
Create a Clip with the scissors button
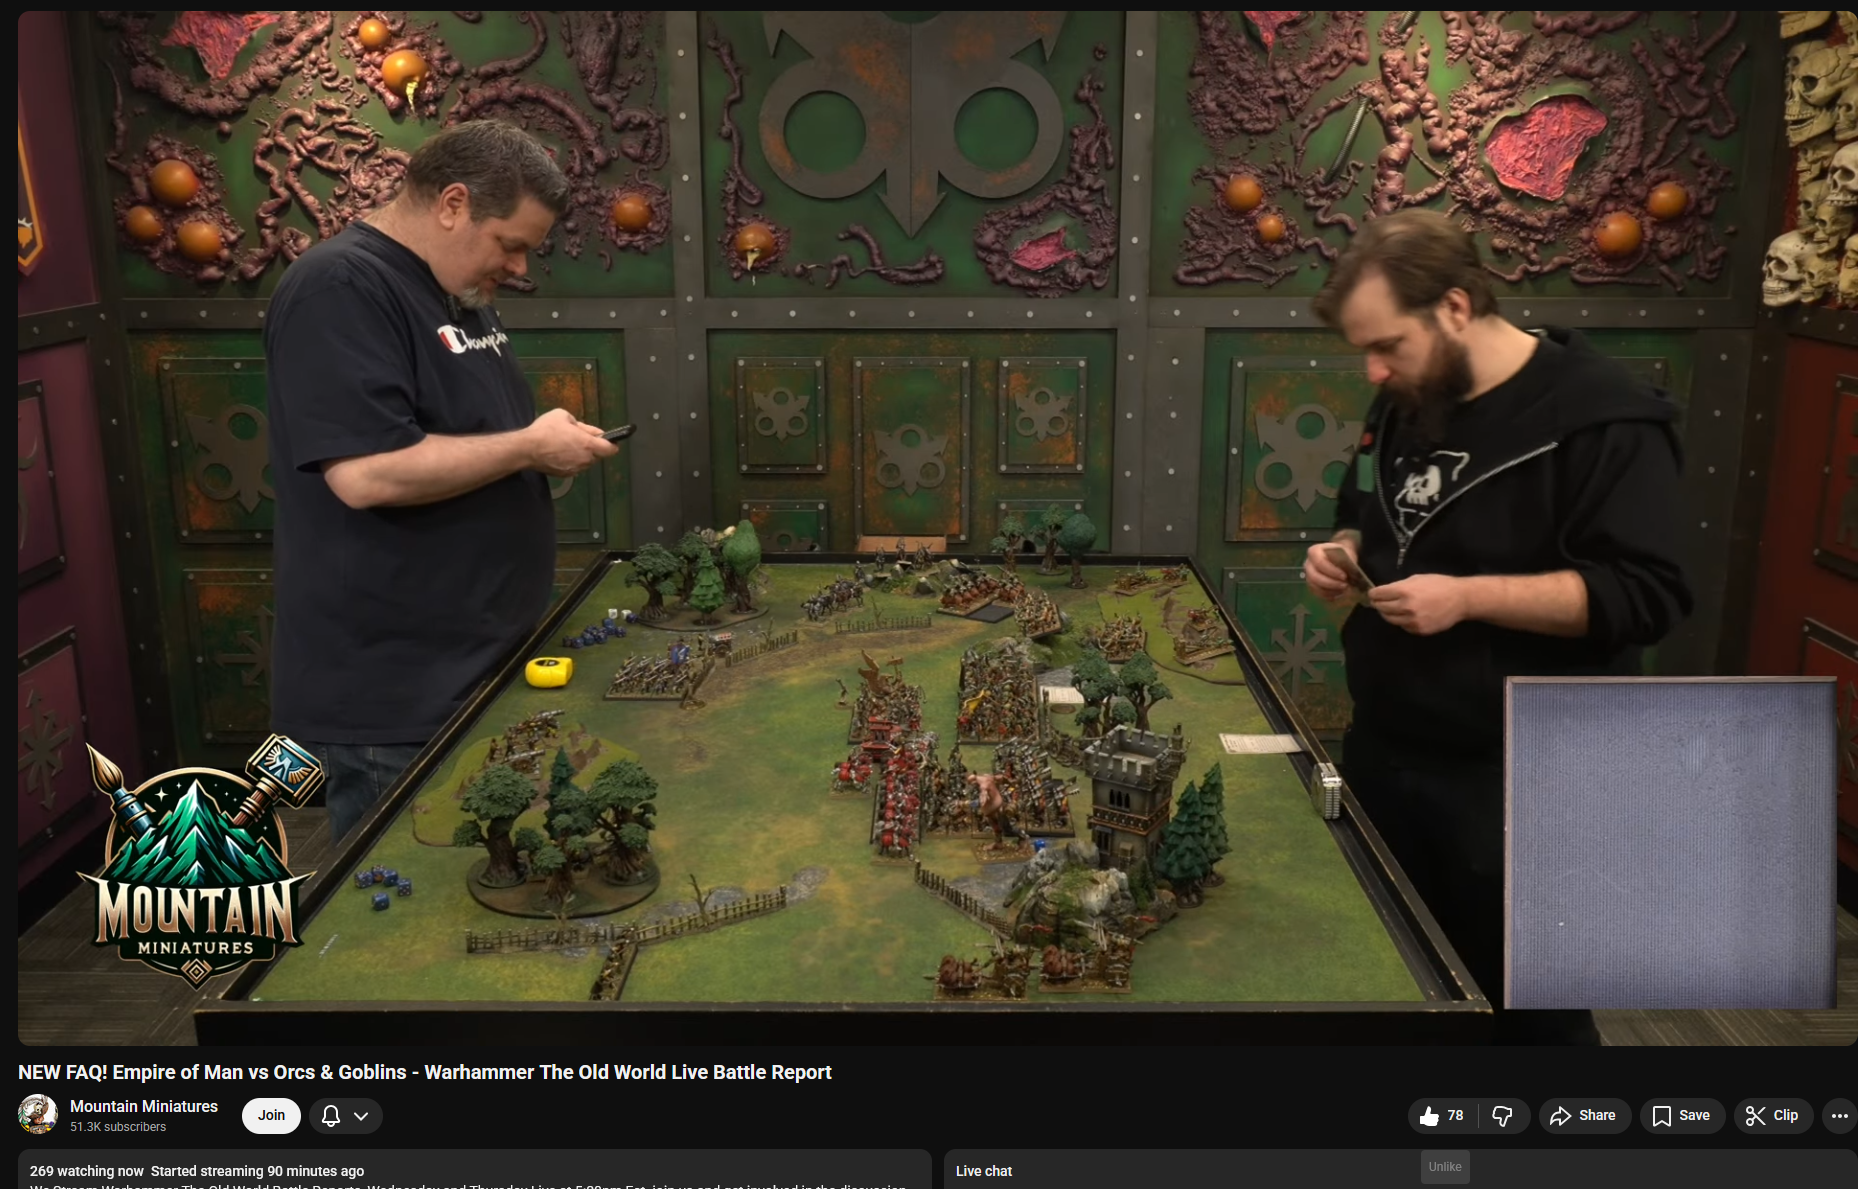point(1773,1116)
